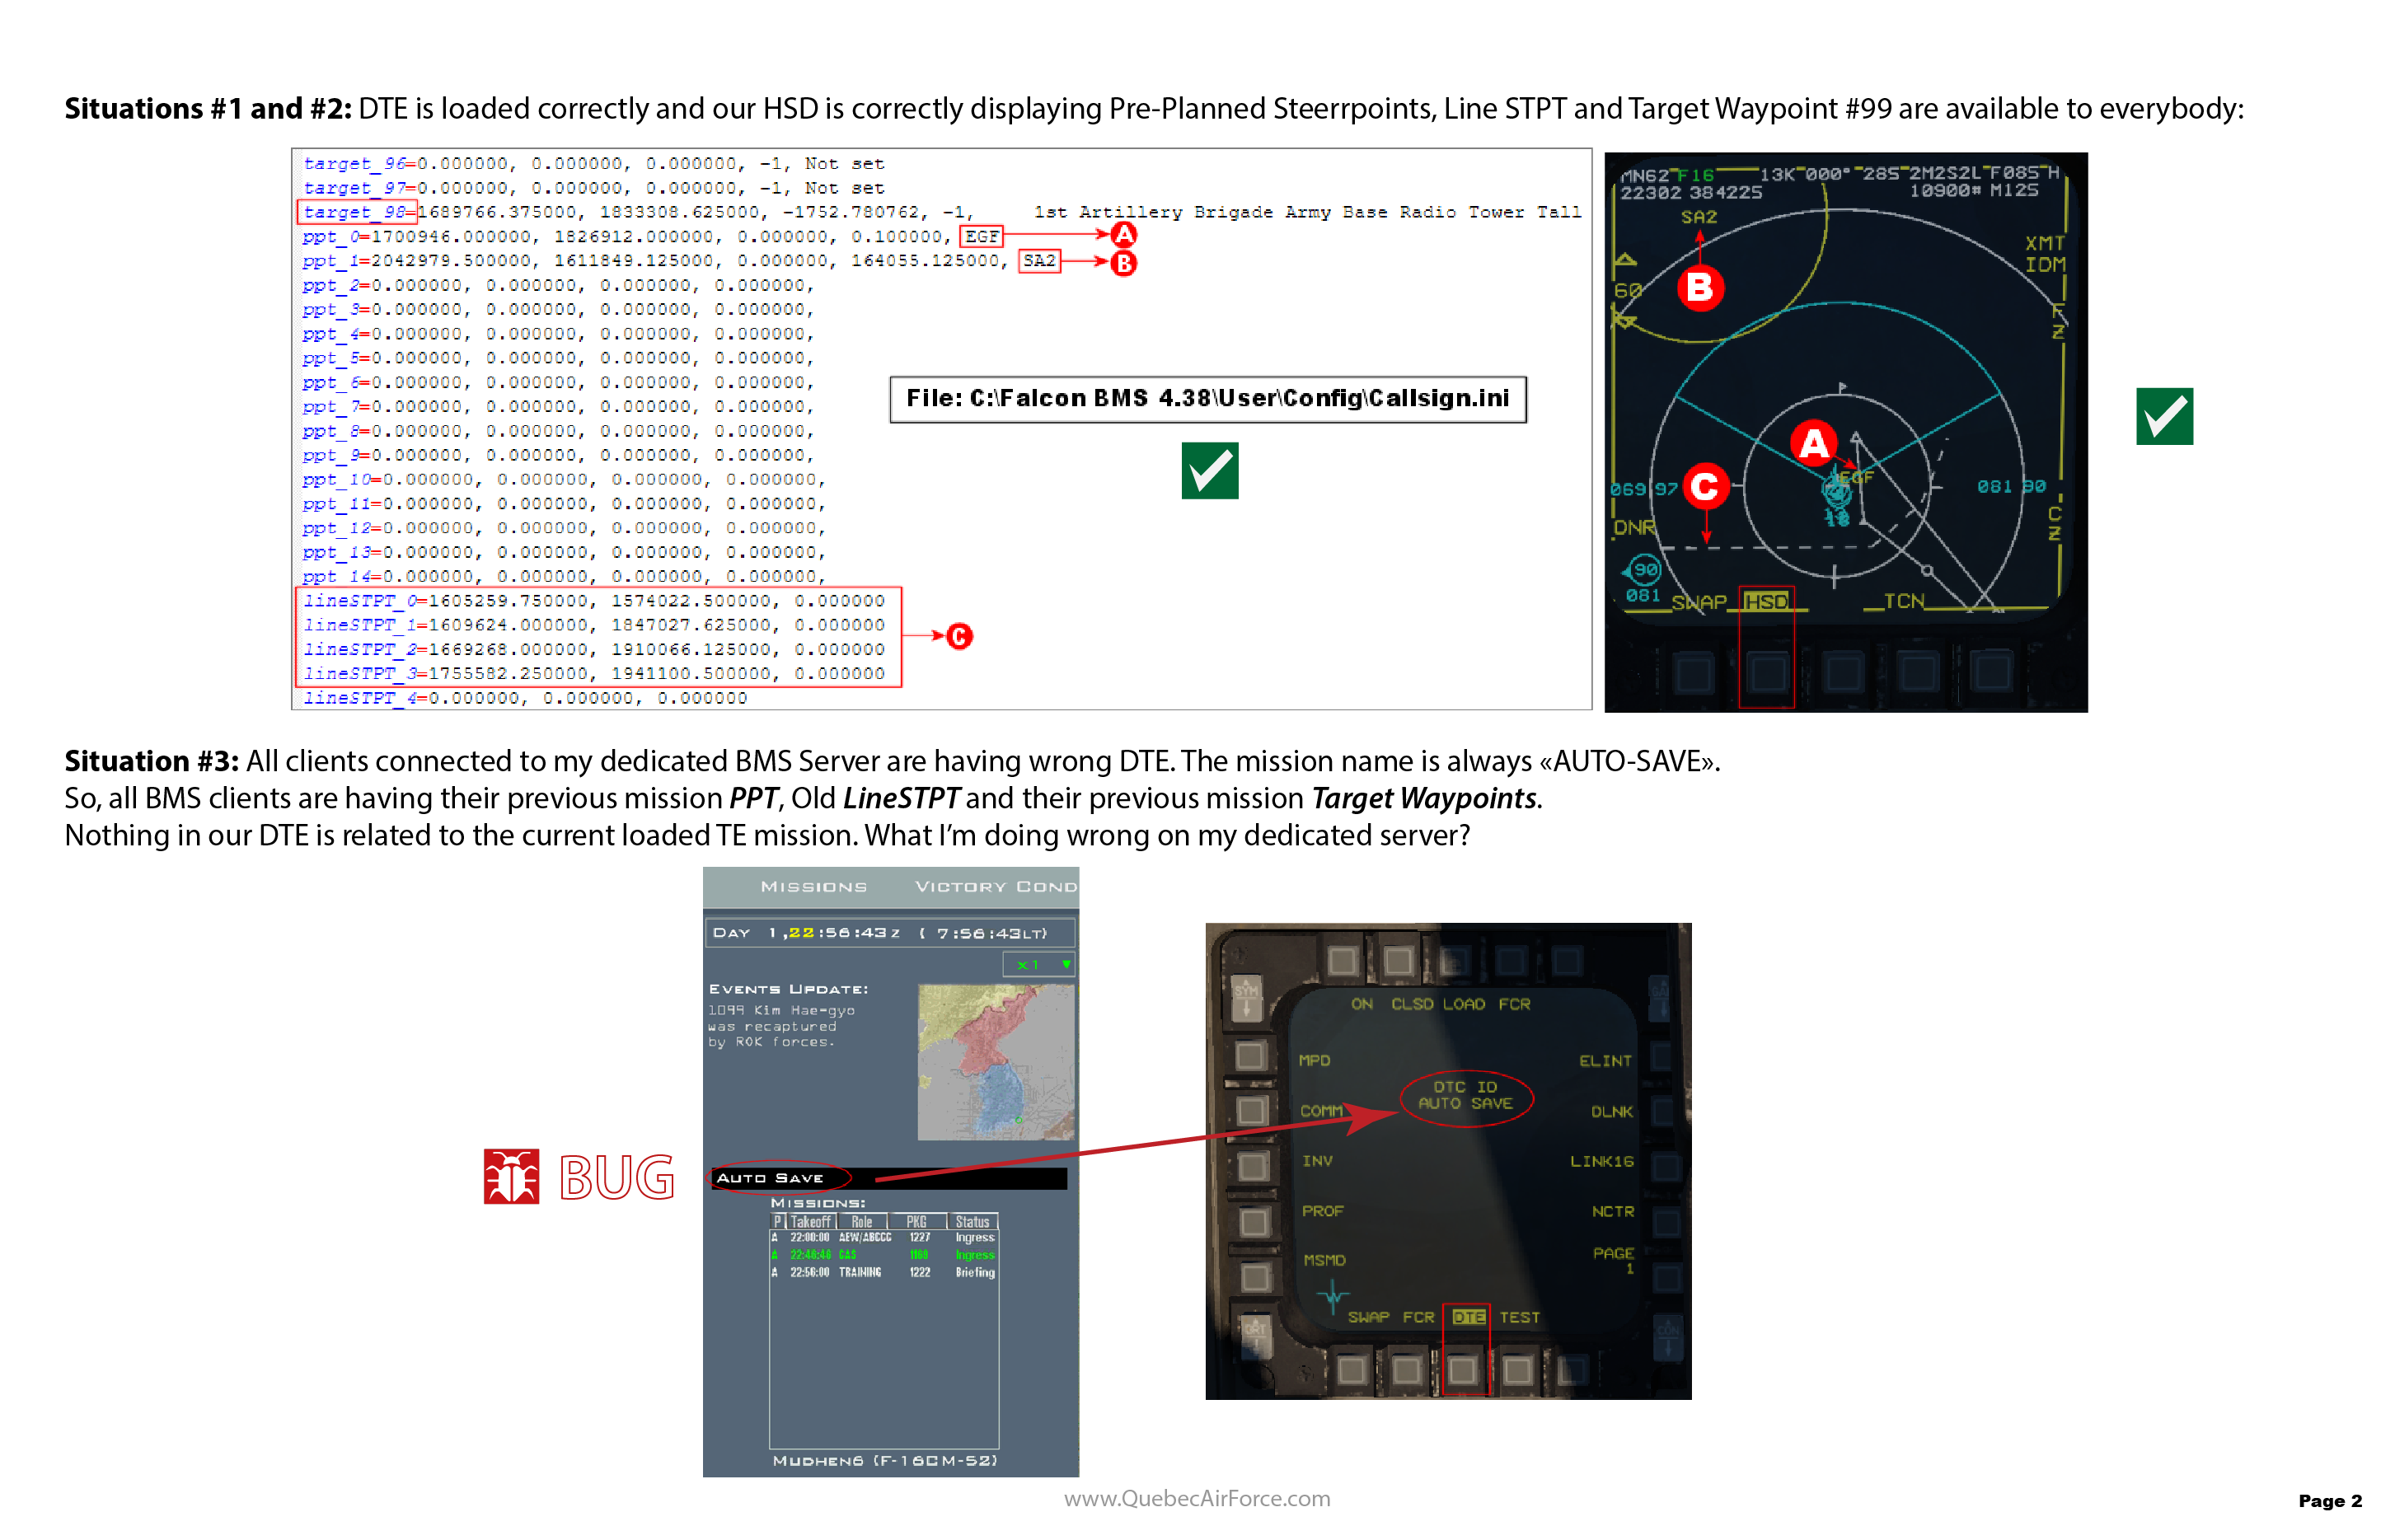The height and width of the screenshot is (1540, 2395).
Task: Click the Auto Save label in events panel
Action: 770,1178
